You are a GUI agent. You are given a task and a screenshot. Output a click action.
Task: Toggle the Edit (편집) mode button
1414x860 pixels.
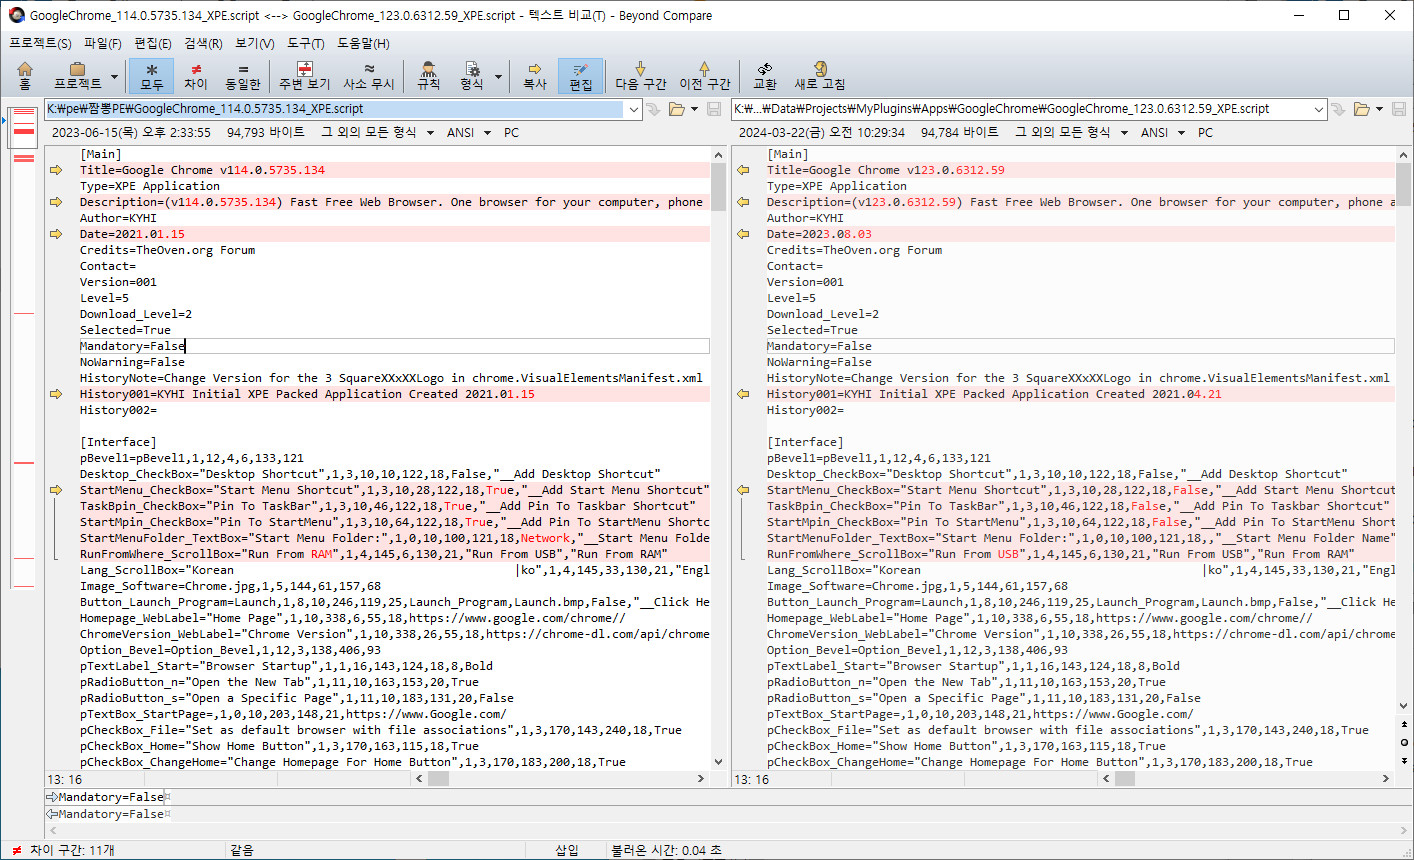(581, 75)
